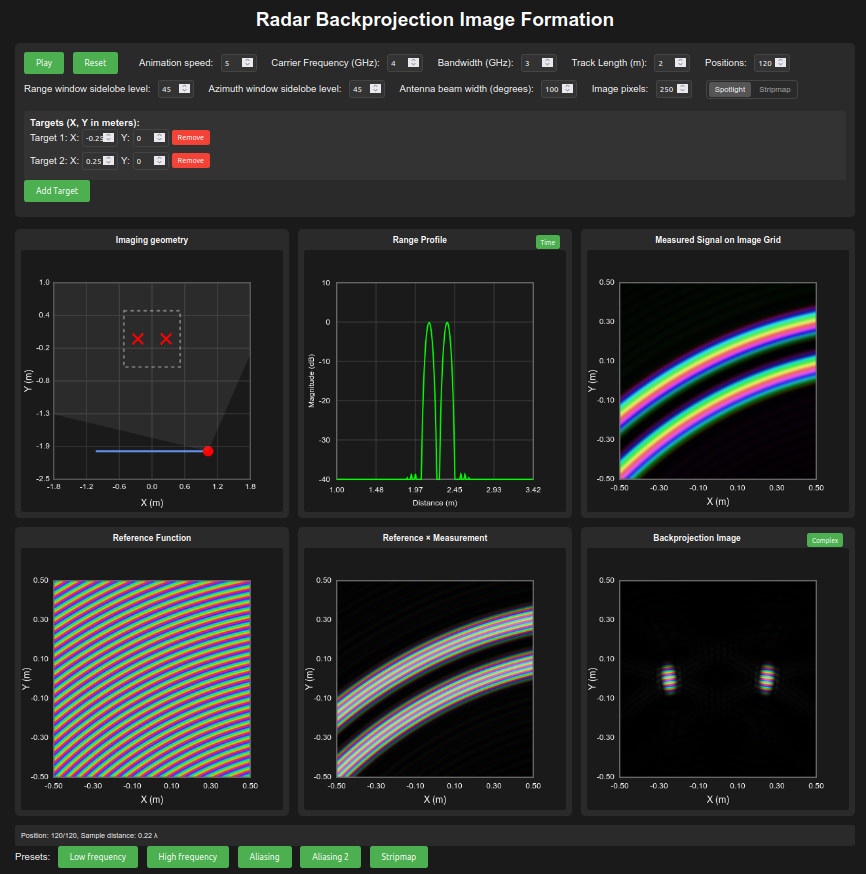Click Add Target to create a new target
Image resolution: width=866 pixels, height=874 pixels.
pyautogui.click(x=56, y=190)
